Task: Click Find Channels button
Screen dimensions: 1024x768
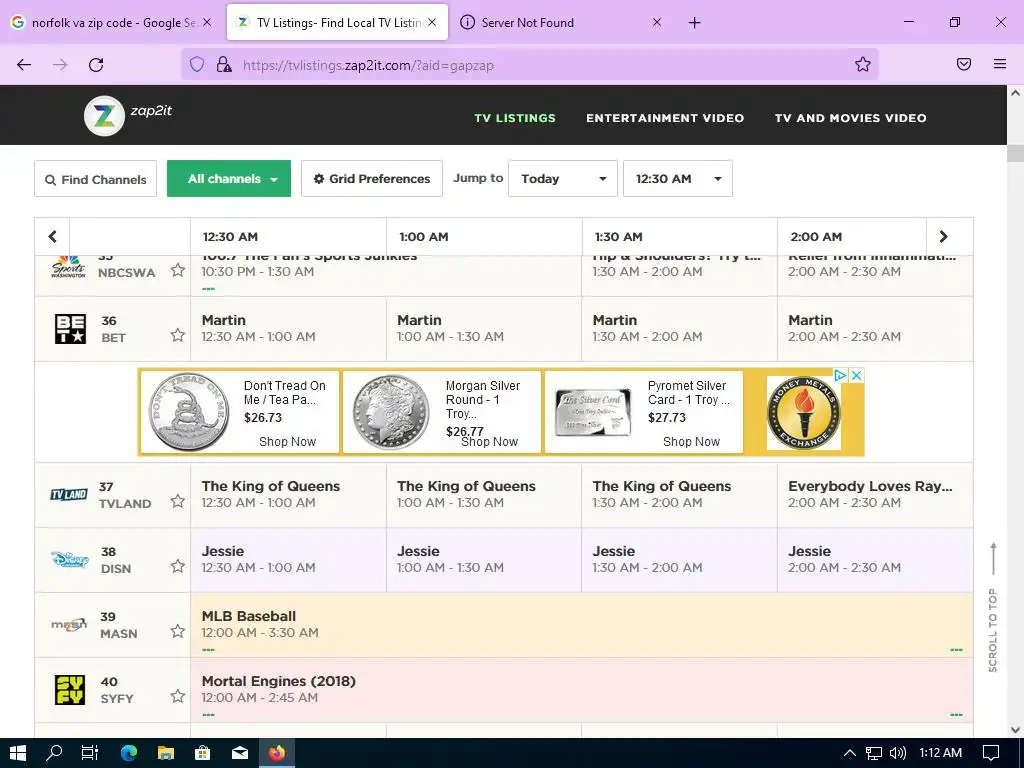Action: (95, 179)
